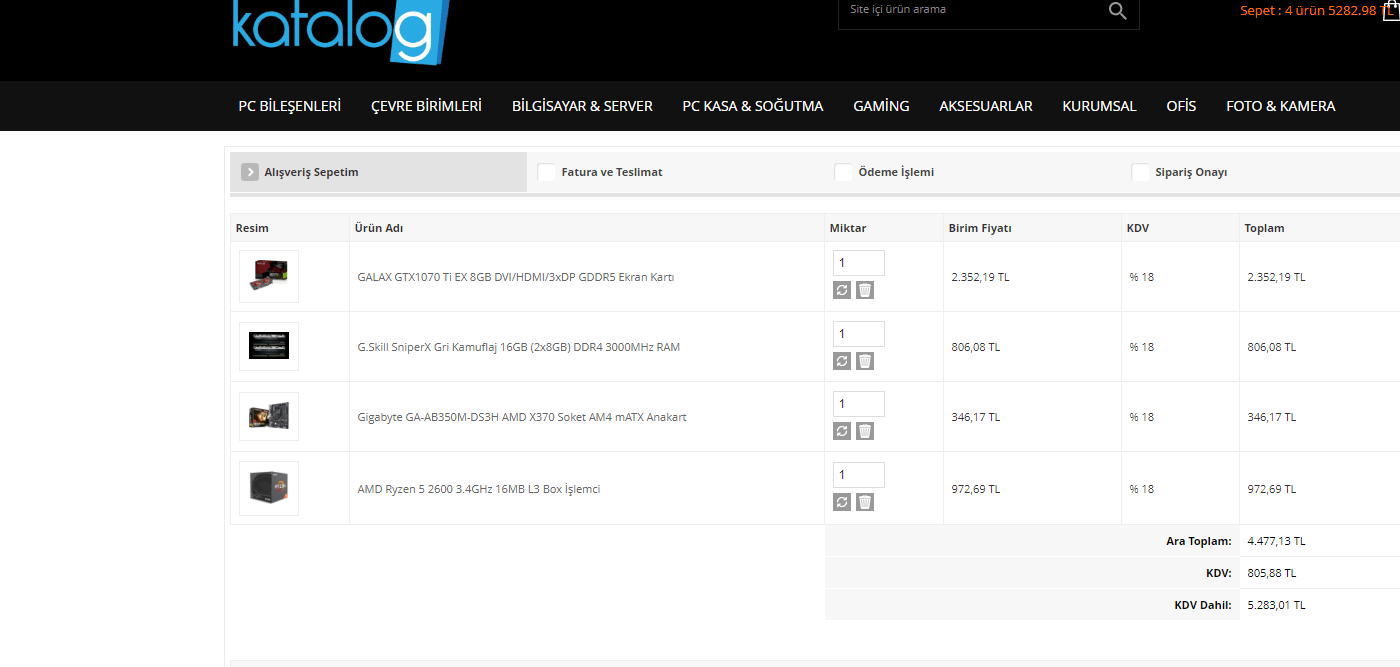Refresh quantity for GALAX GTX1070 Ti
The height and width of the screenshot is (667, 1400).
[x=842, y=290]
